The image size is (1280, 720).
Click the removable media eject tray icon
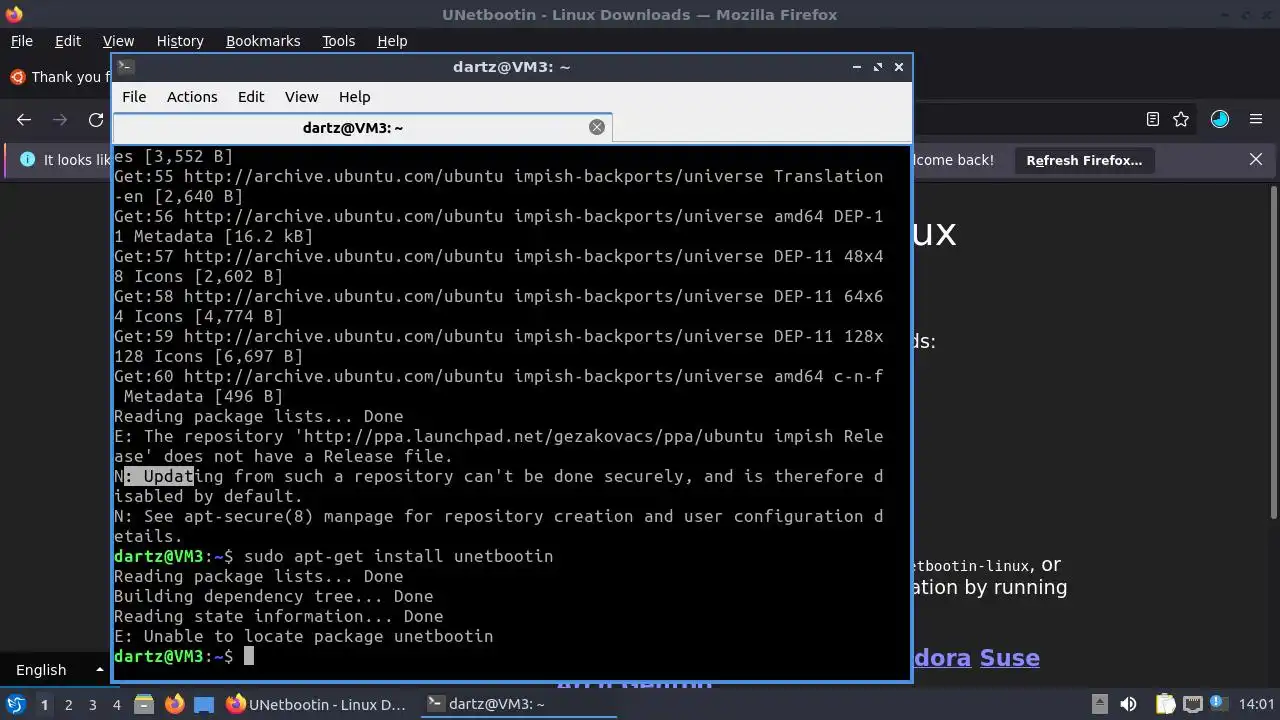tap(1099, 704)
